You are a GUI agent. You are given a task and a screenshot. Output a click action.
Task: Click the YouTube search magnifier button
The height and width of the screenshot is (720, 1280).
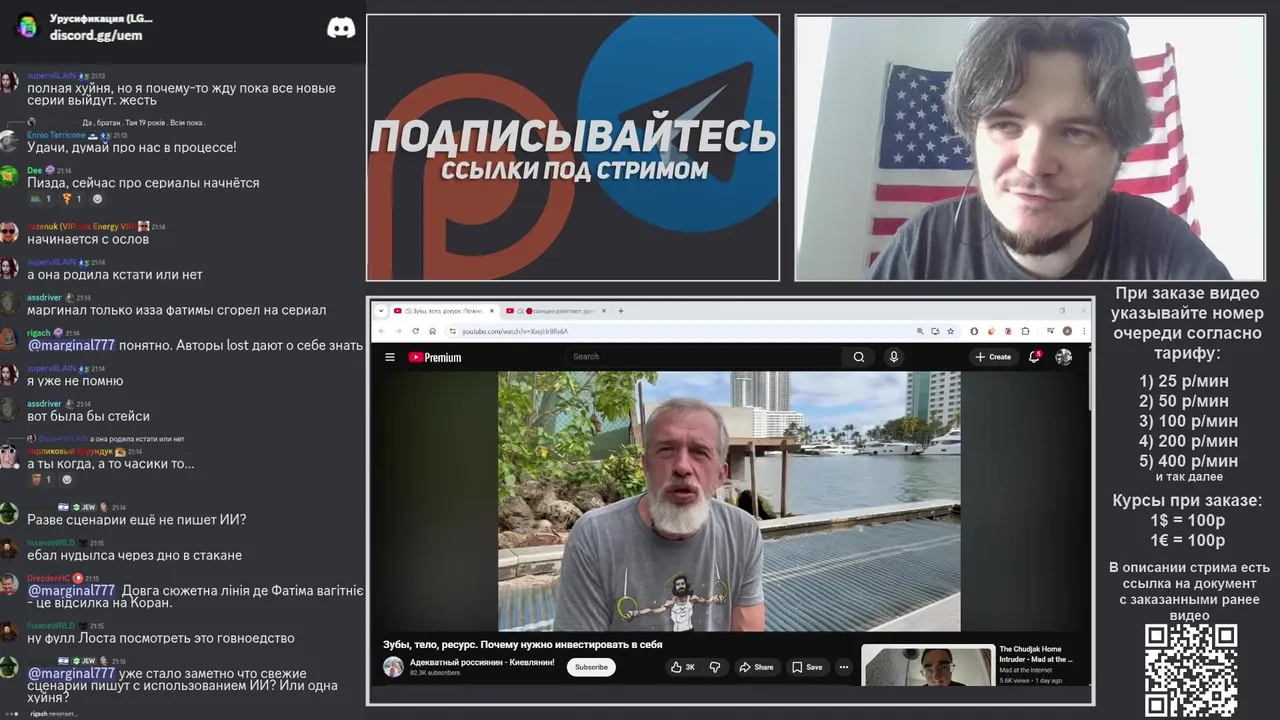pyautogui.click(x=859, y=357)
